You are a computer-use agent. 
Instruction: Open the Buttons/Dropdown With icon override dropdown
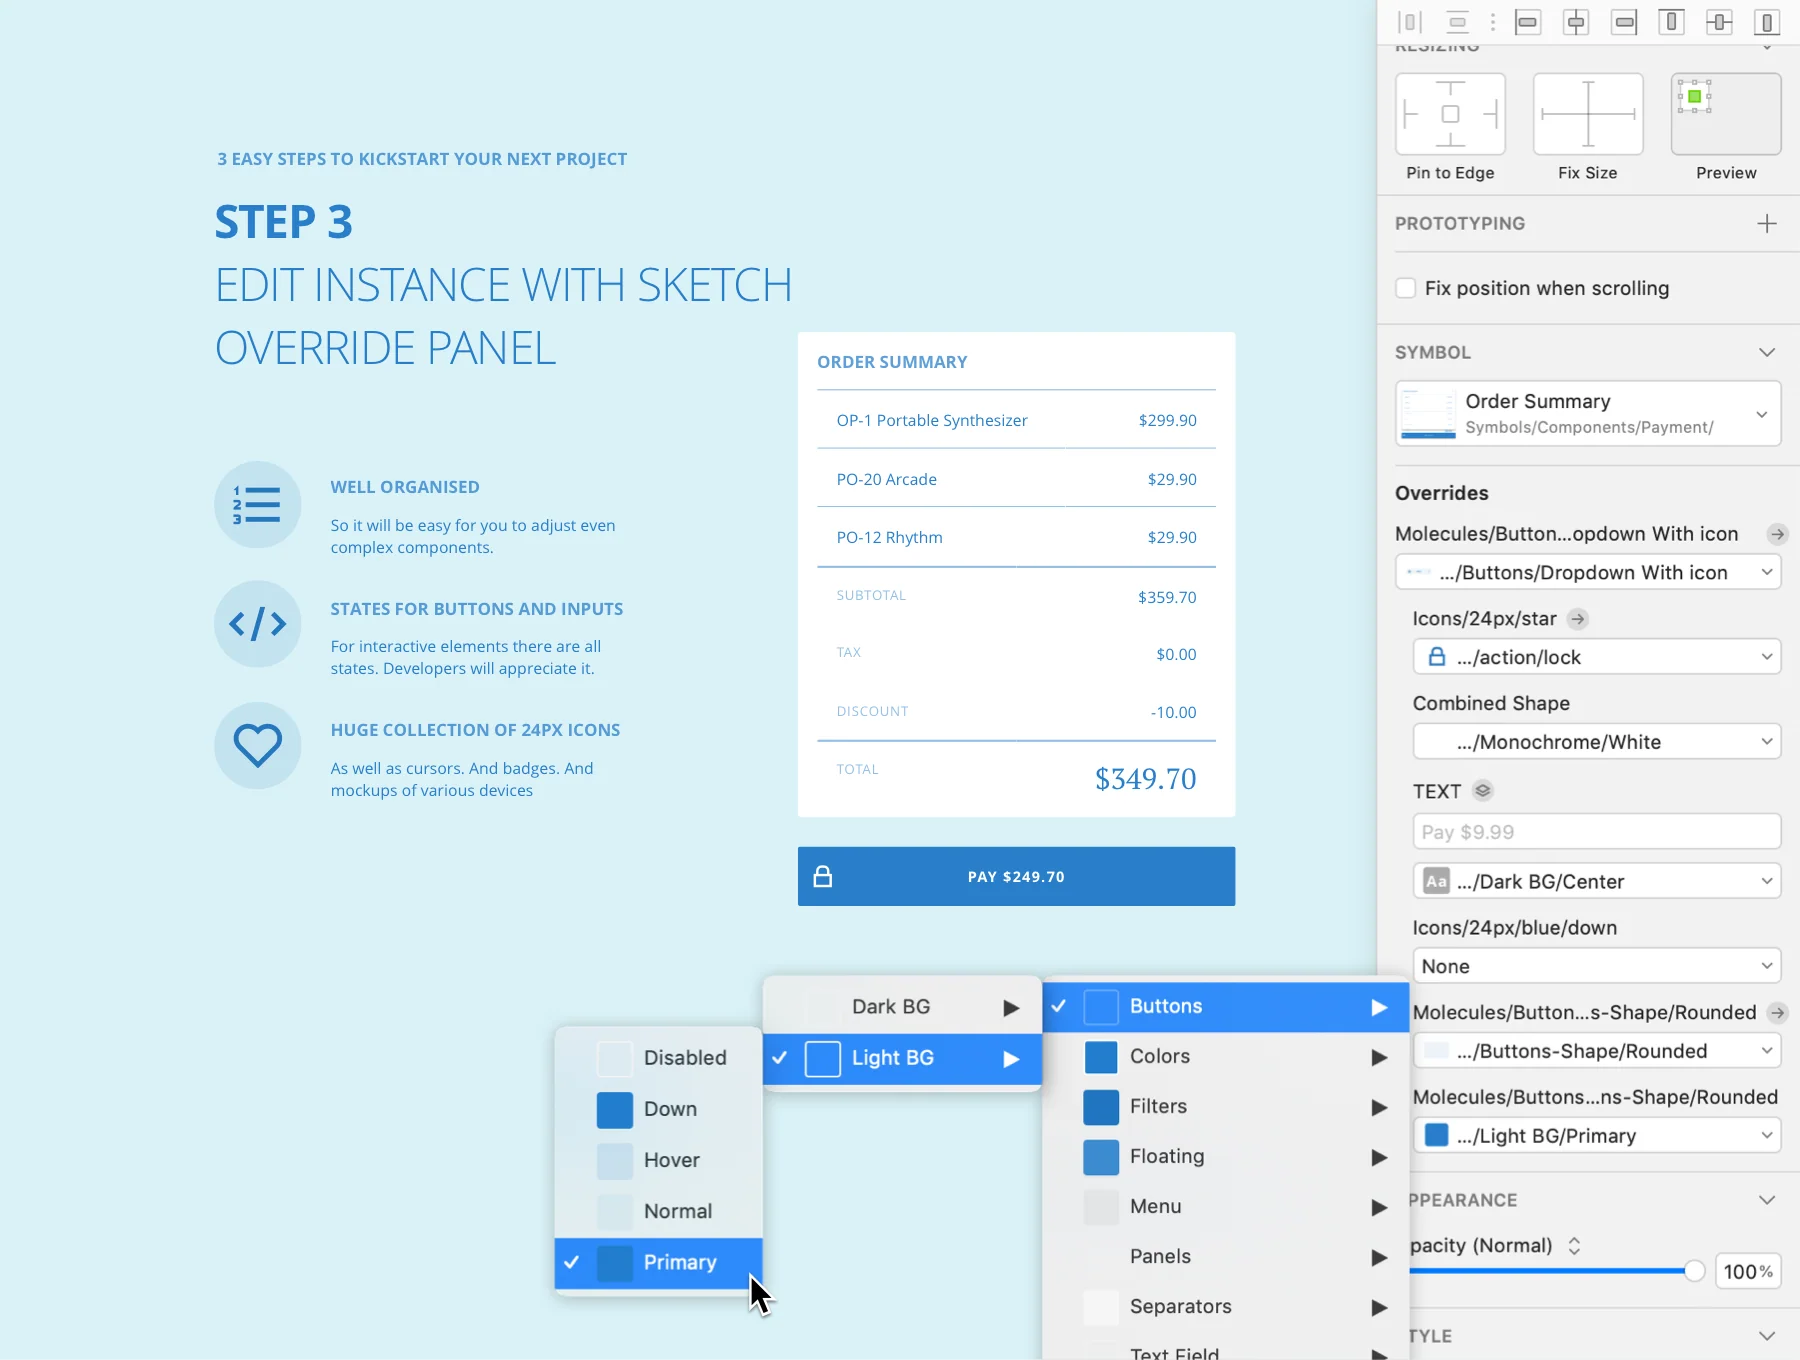(x=1588, y=573)
